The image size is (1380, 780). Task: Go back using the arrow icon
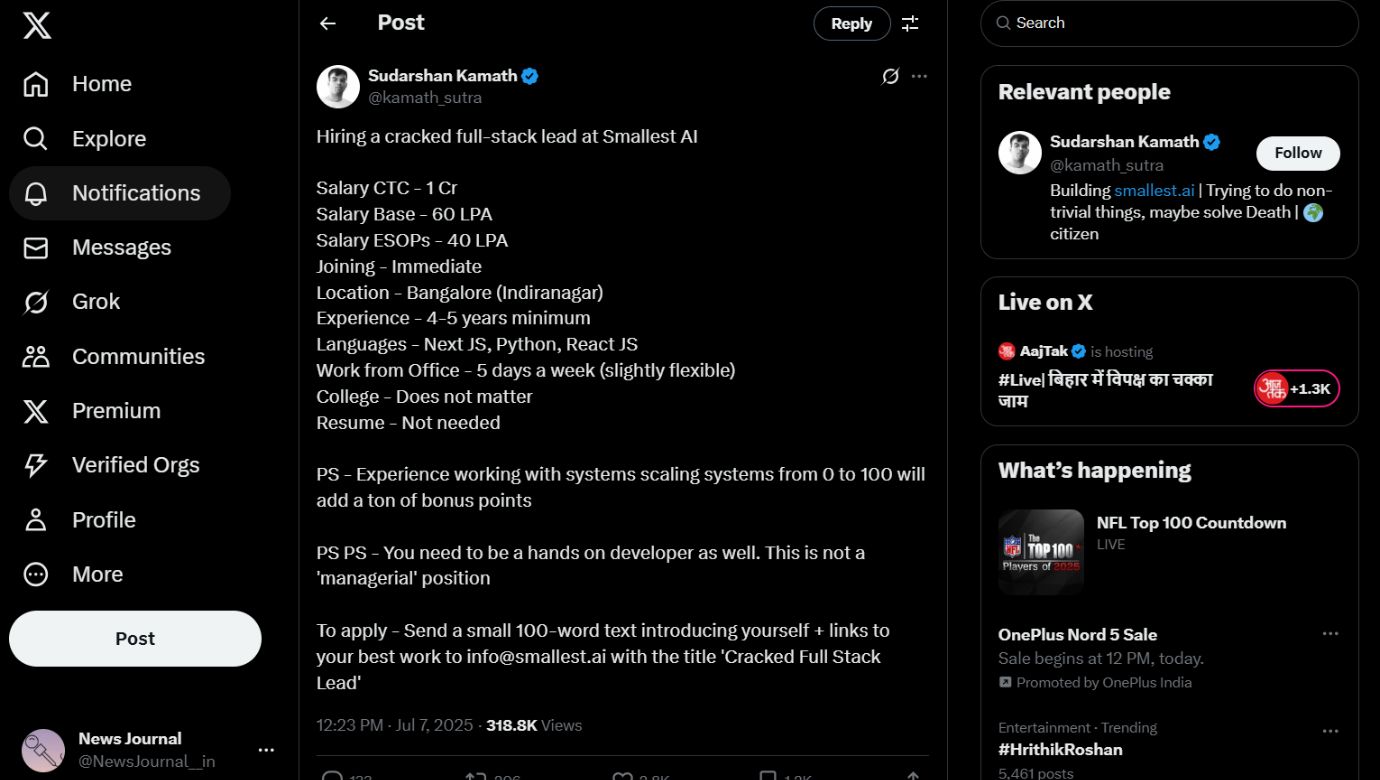point(328,23)
